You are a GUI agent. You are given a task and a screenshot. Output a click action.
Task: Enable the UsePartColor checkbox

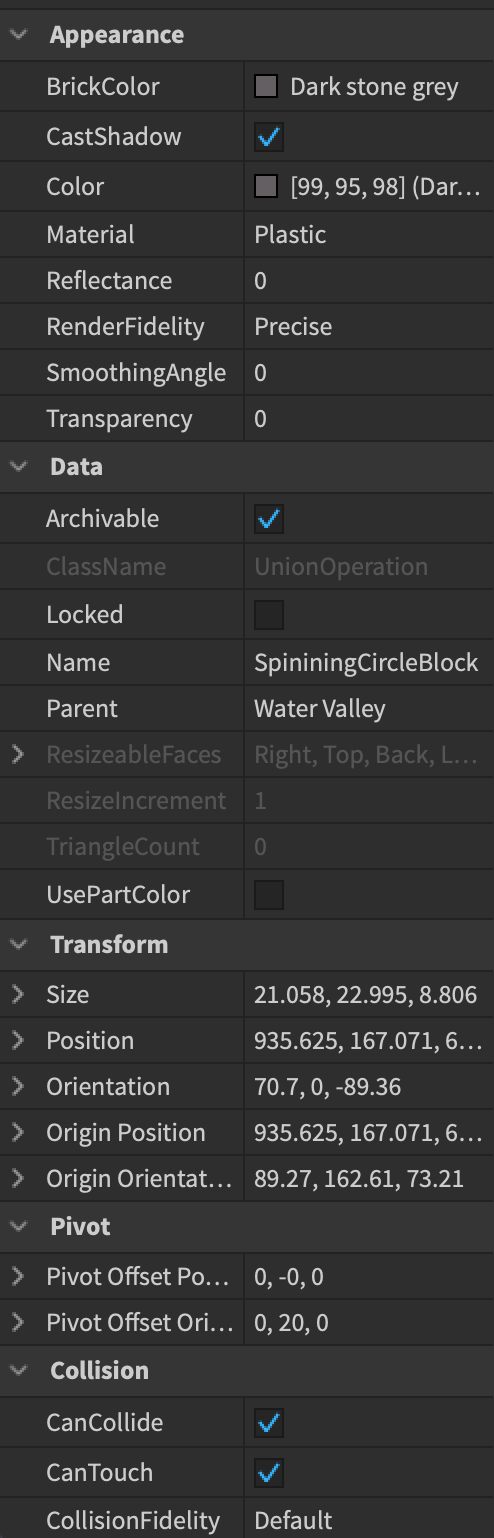point(269,895)
